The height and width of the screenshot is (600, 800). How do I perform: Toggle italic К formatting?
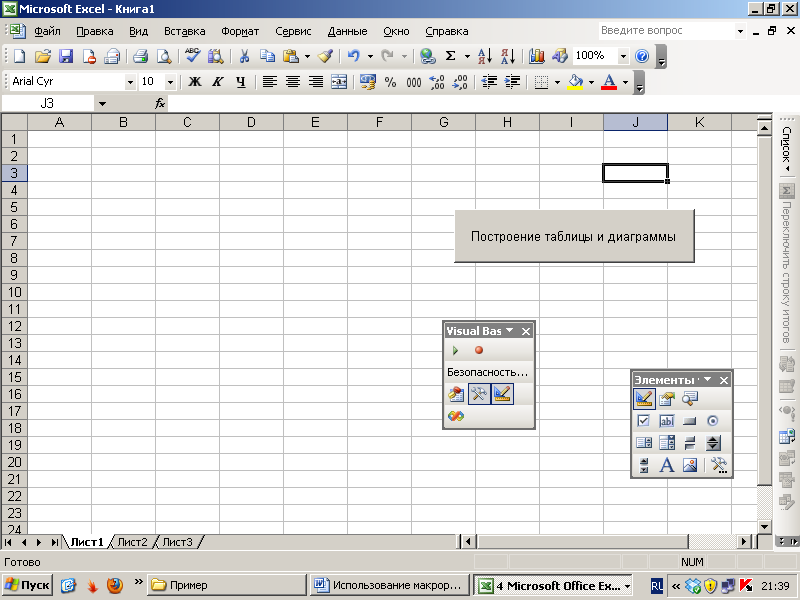[218, 82]
